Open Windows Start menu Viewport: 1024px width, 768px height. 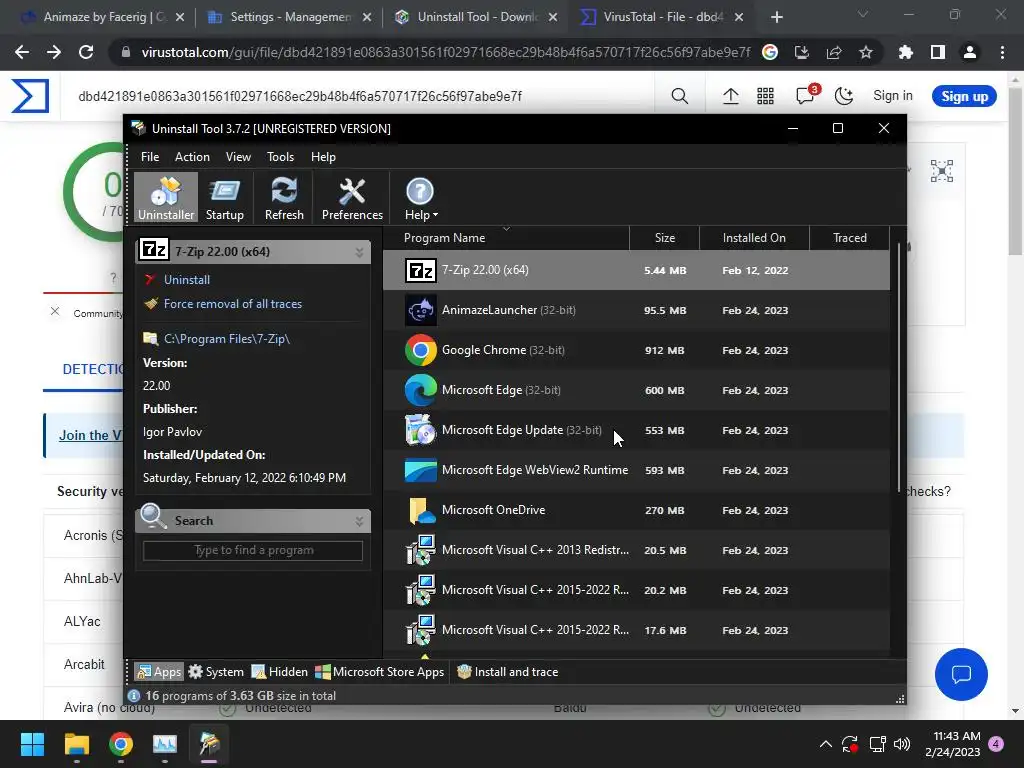[32, 744]
